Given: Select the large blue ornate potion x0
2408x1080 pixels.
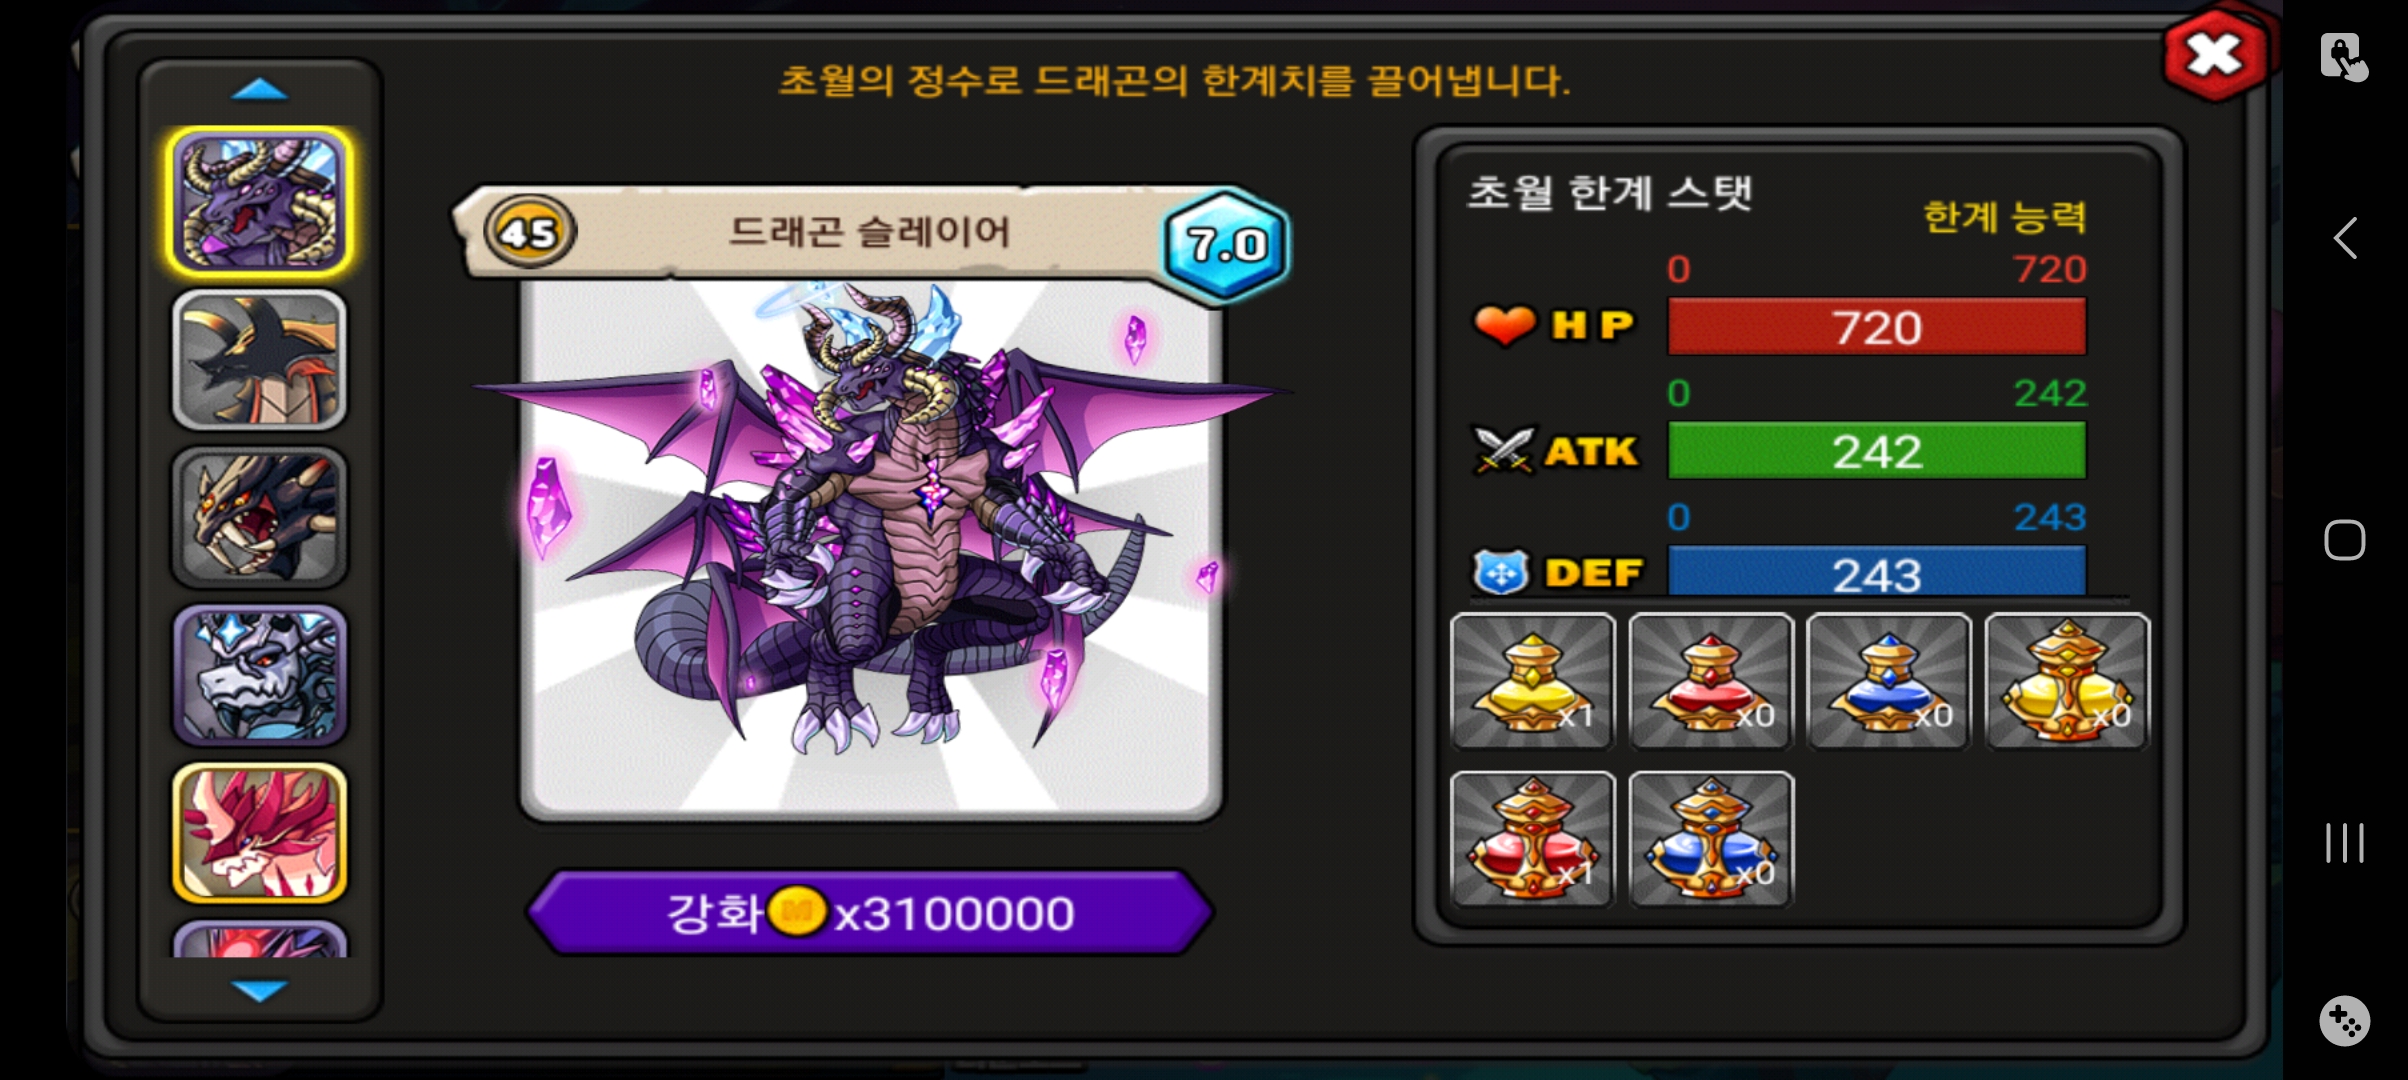Looking at the screenshot, I should [1711, 839].
